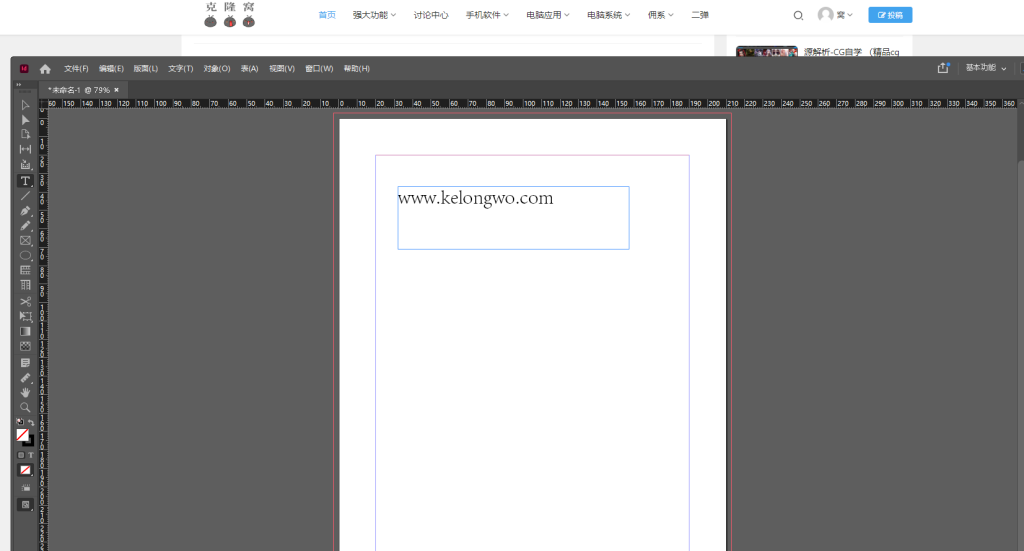Select the Pen tool
The height and width of the screenshot is (551, 1024).
[x=25, y=211]
